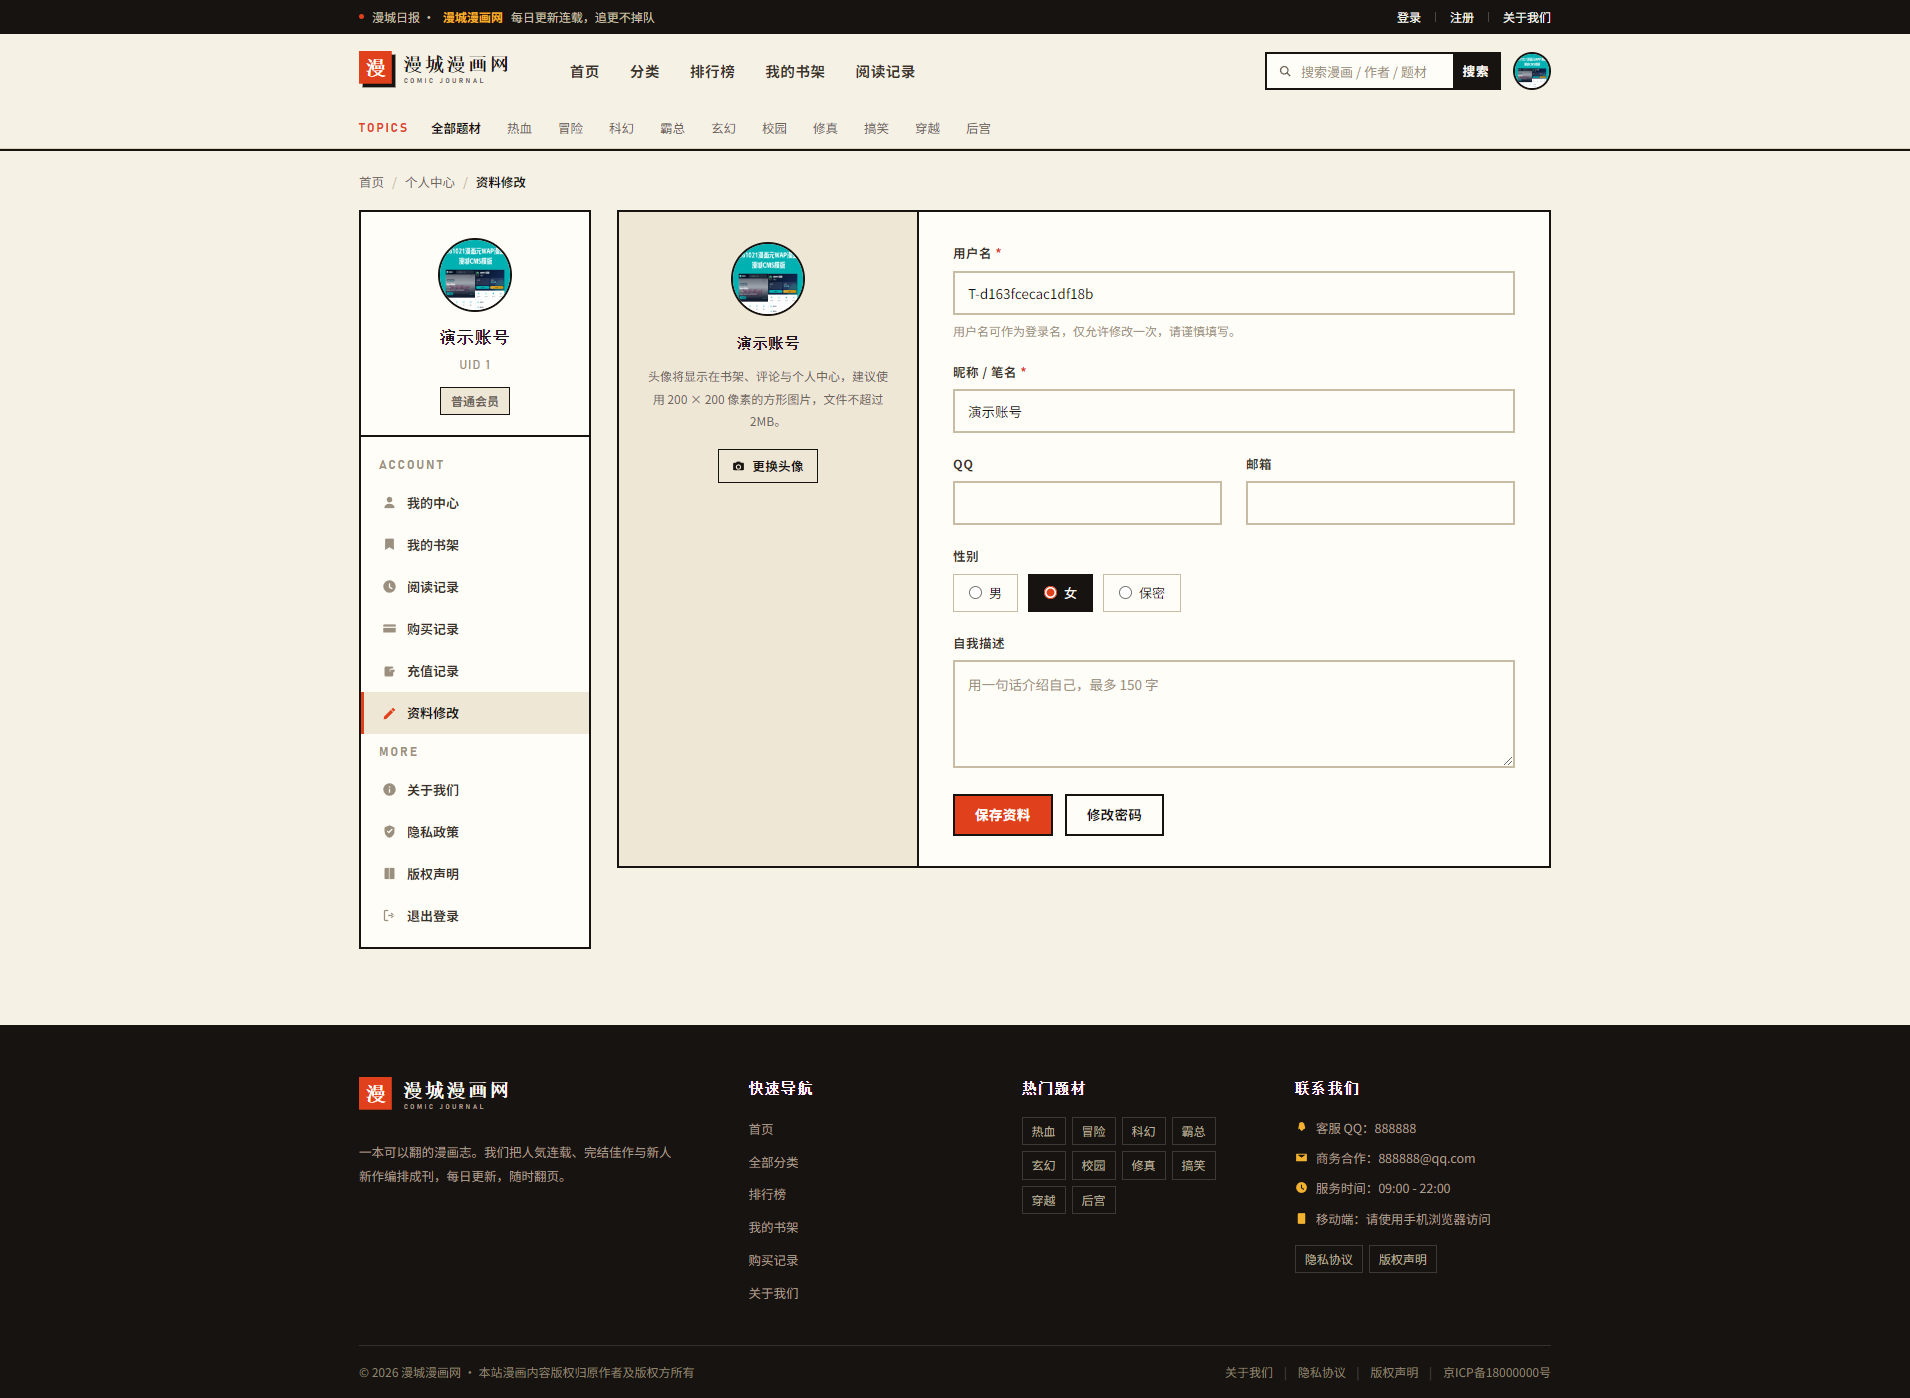Screen dimensions: 1910x1398
Task: Open 排行榜 in the main navigation
Action: click(712, 72)
